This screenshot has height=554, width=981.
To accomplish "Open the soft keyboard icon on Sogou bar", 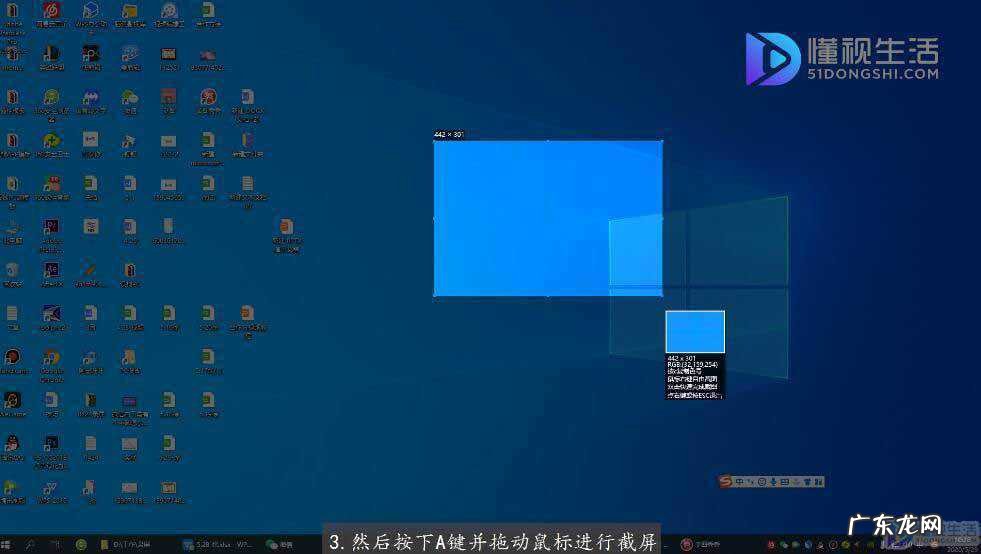I will pos(785,481).
